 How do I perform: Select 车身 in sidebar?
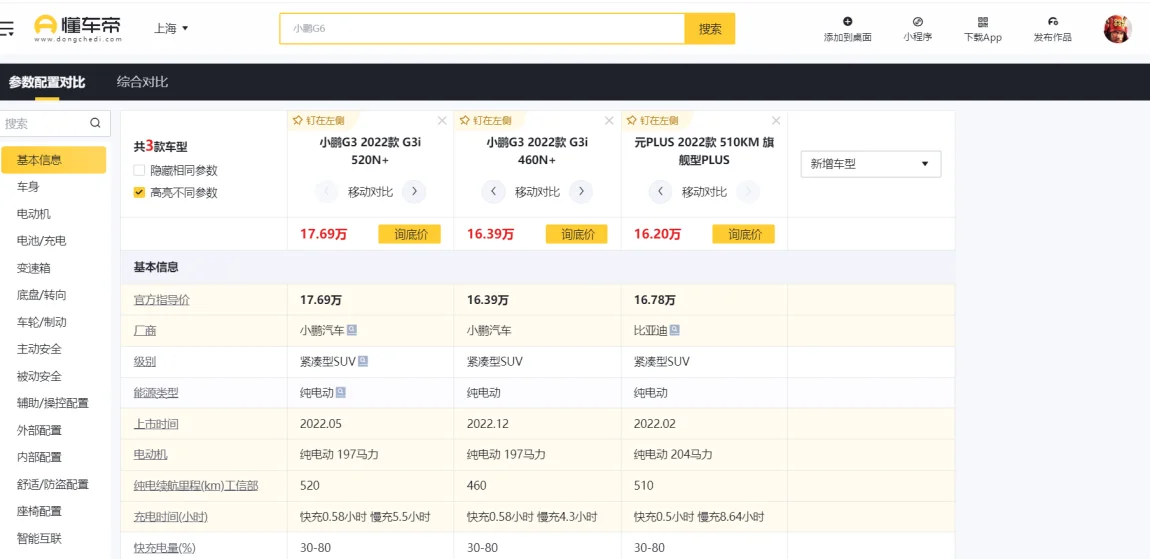(x=28, y=187)
